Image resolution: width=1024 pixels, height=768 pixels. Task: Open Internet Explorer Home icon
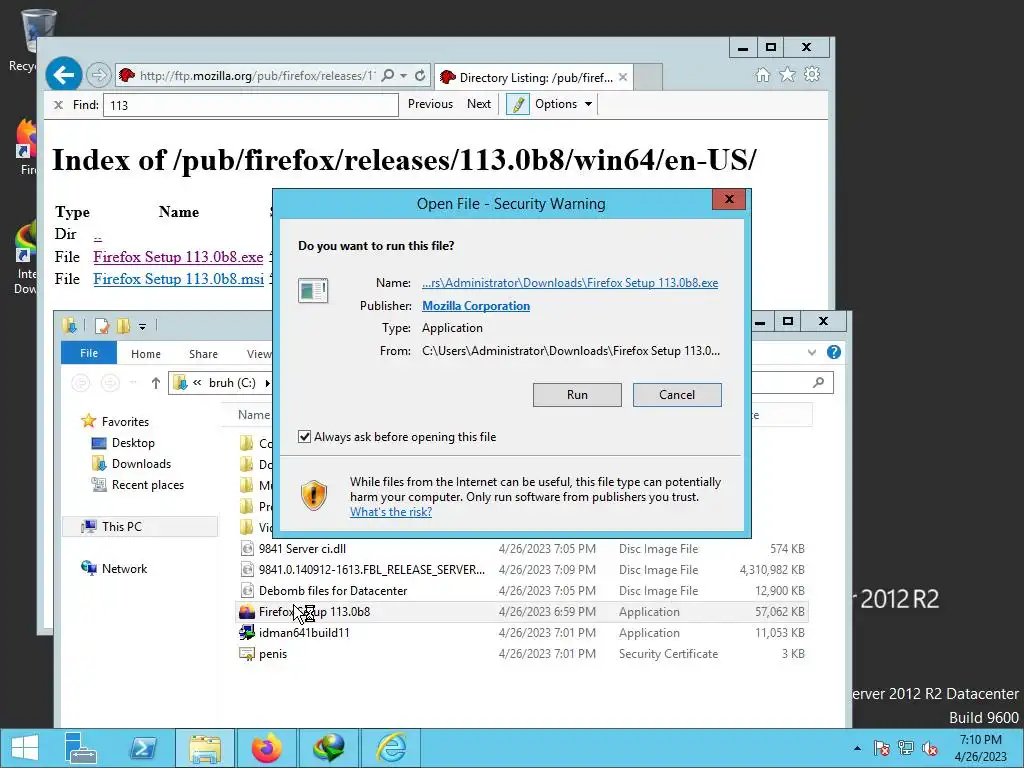click(x=762, y=75)
